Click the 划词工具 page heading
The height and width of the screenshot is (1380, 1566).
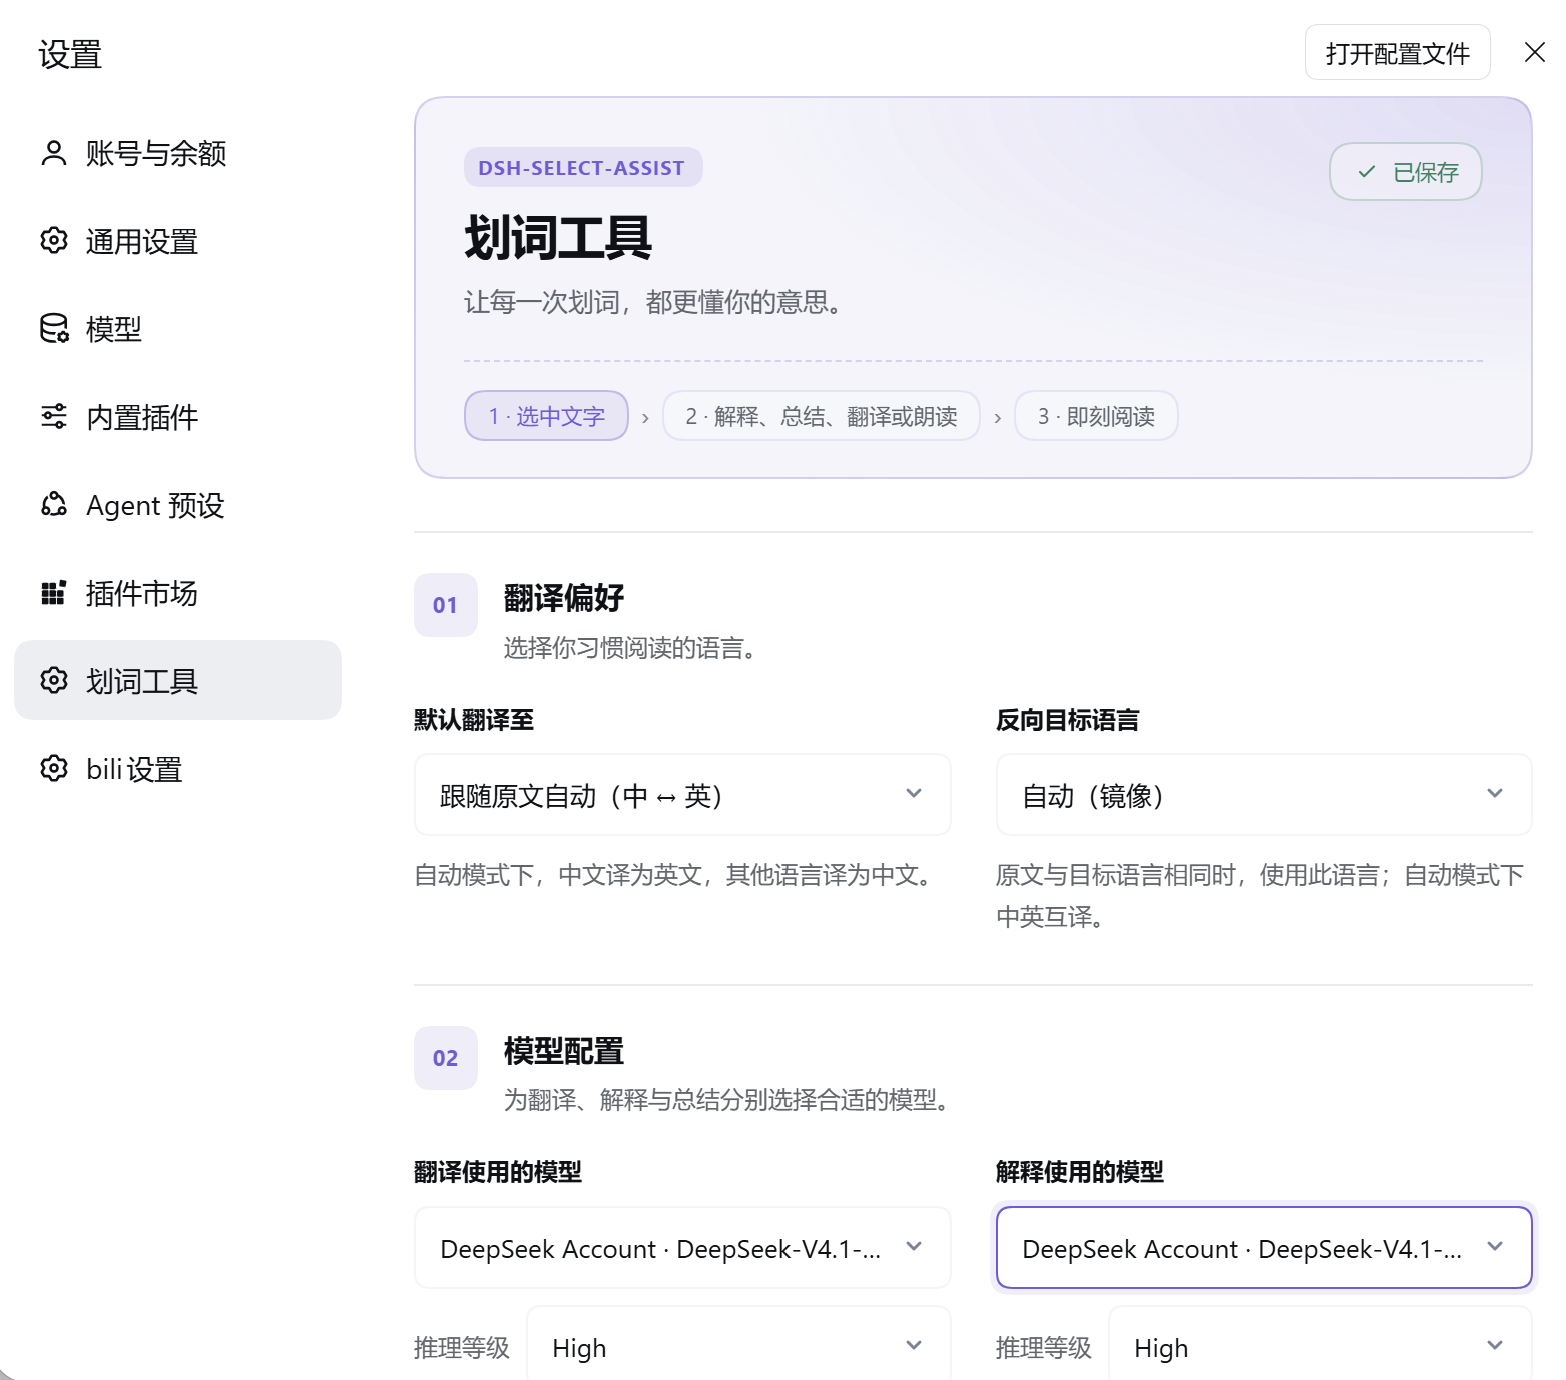[558, 238]
